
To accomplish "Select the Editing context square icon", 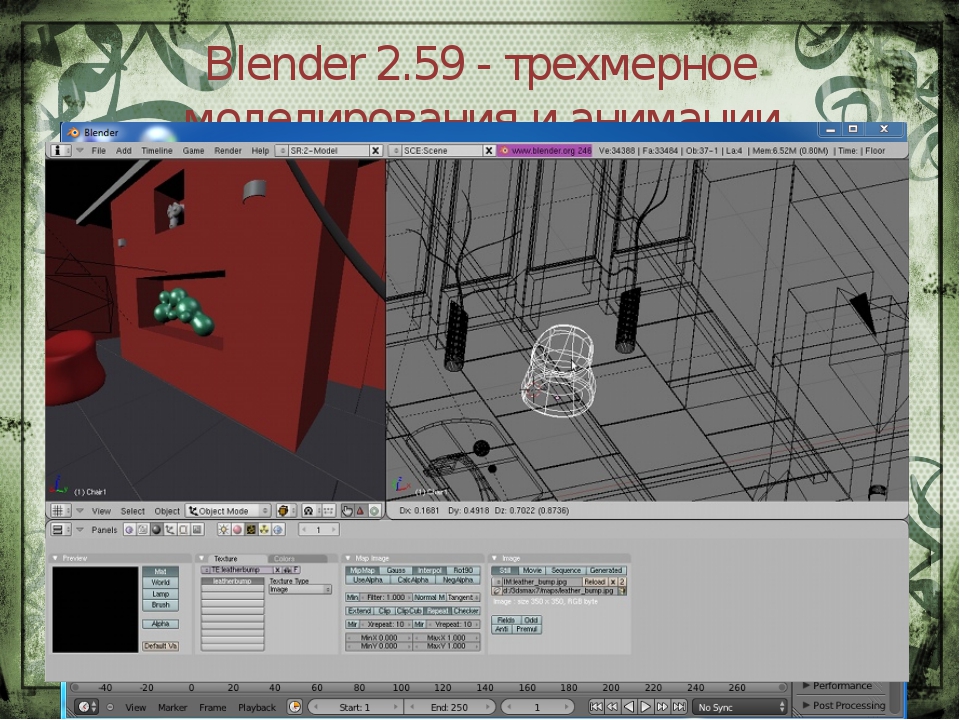I will (183, 530).
